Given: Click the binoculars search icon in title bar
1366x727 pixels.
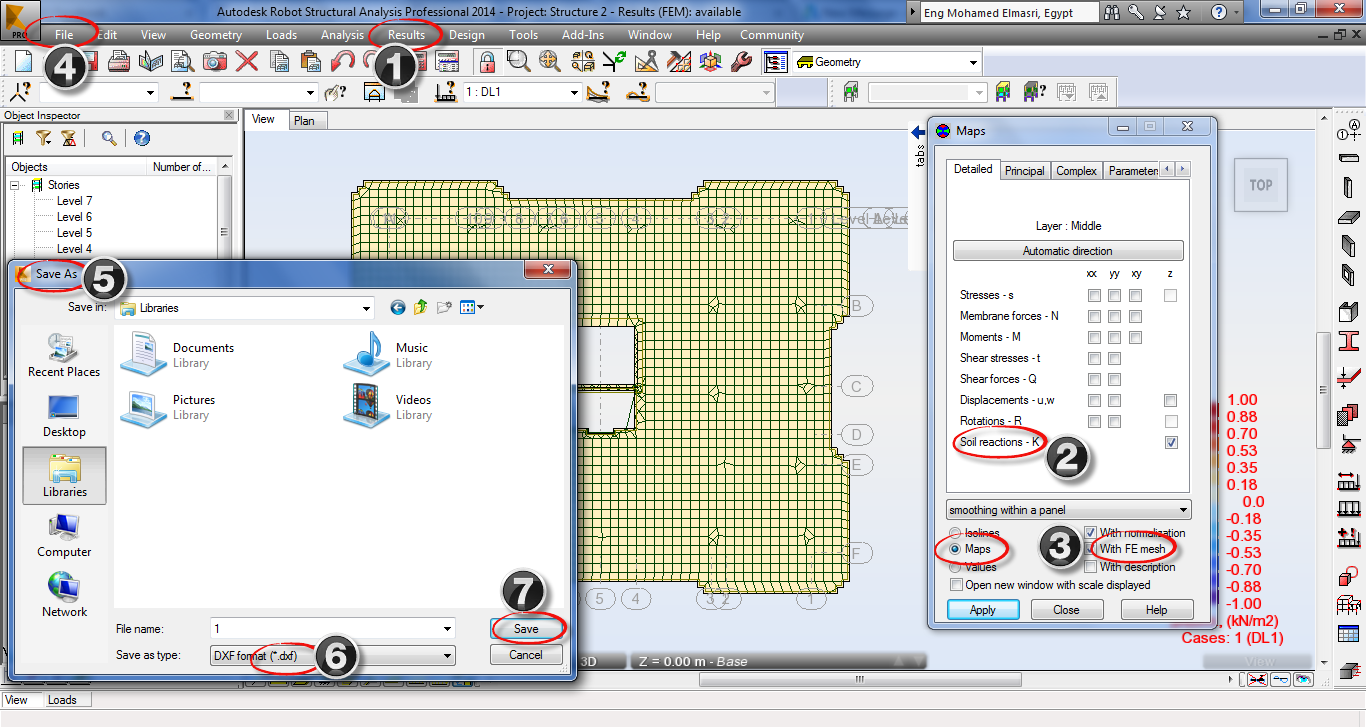Looking at the screenshot, I should coord(1112,12).
